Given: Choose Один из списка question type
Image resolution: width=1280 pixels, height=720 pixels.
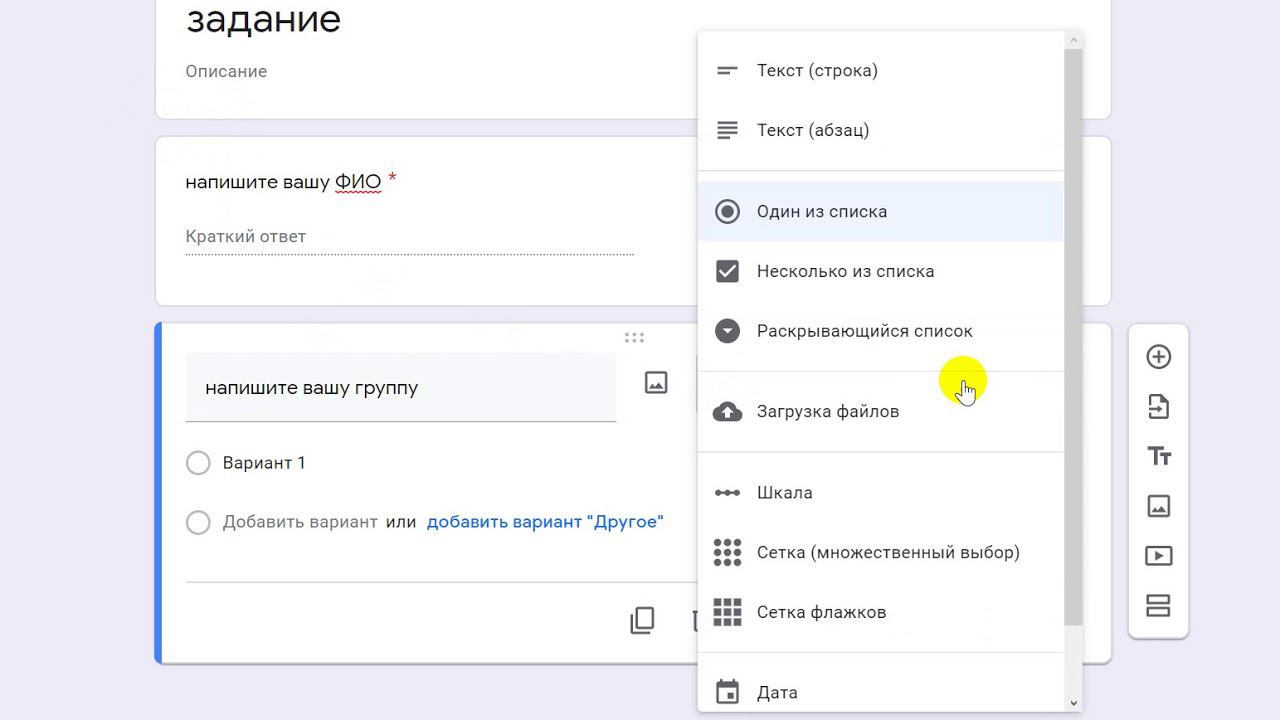Looking at the screenshot, I should [x=821, y=212].
